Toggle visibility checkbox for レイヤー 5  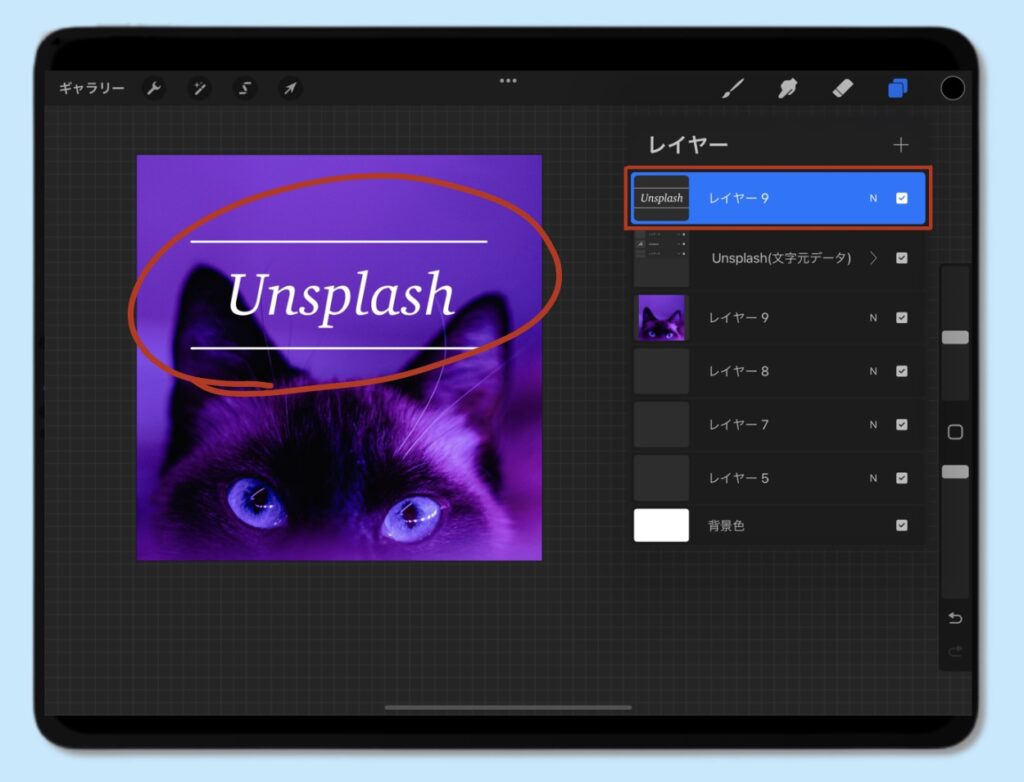coord(902,478)
